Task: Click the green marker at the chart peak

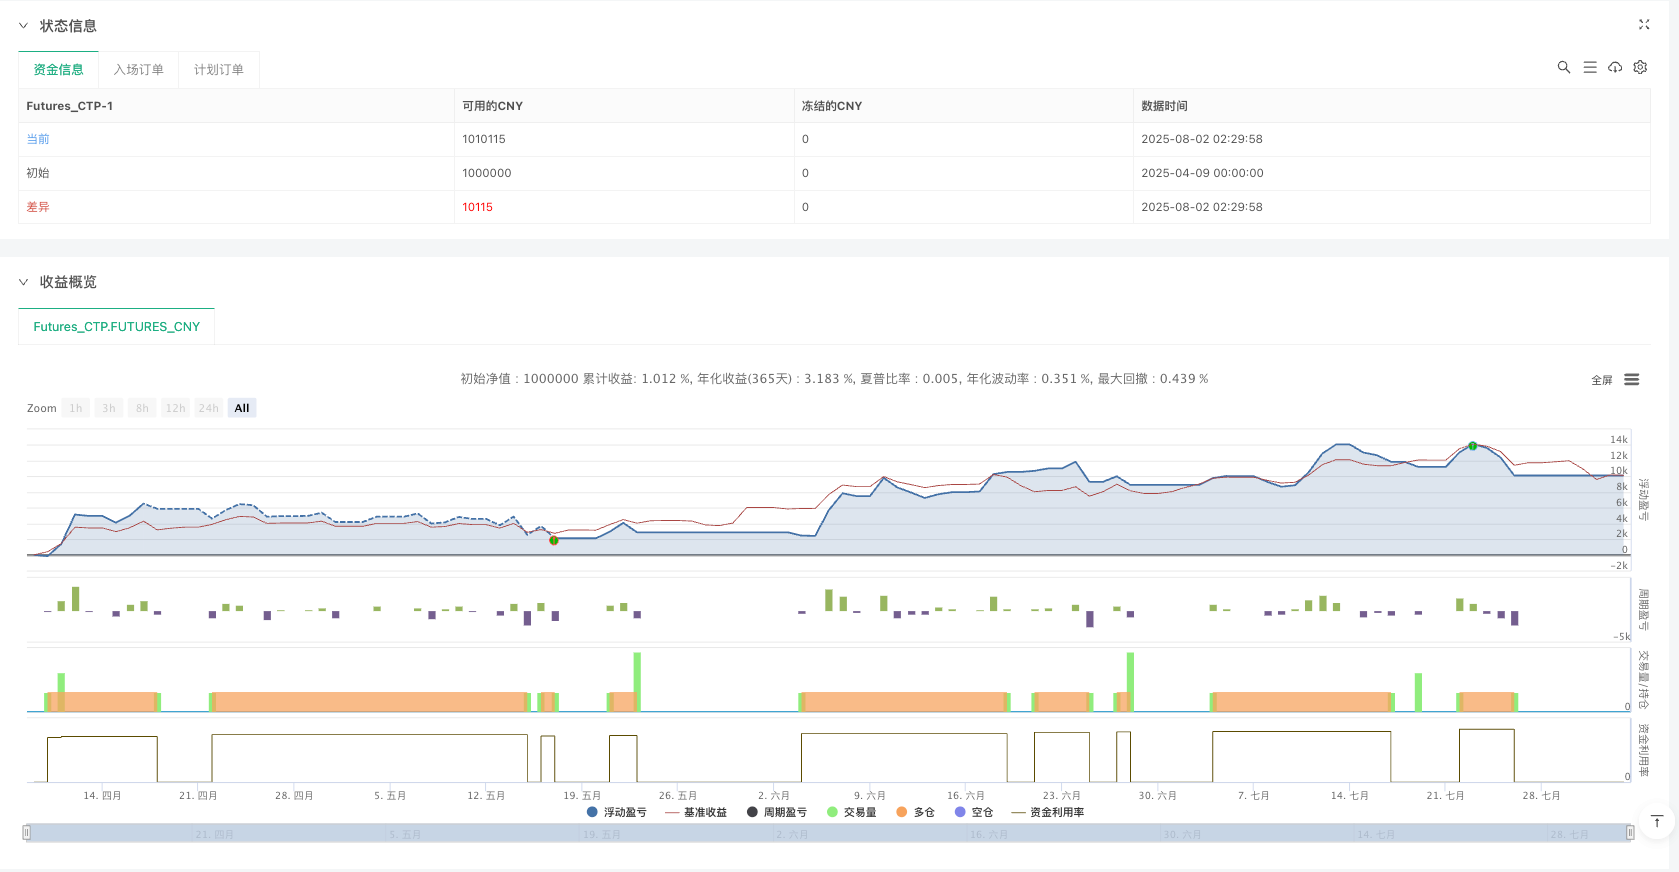Action: click(1473, 446)
